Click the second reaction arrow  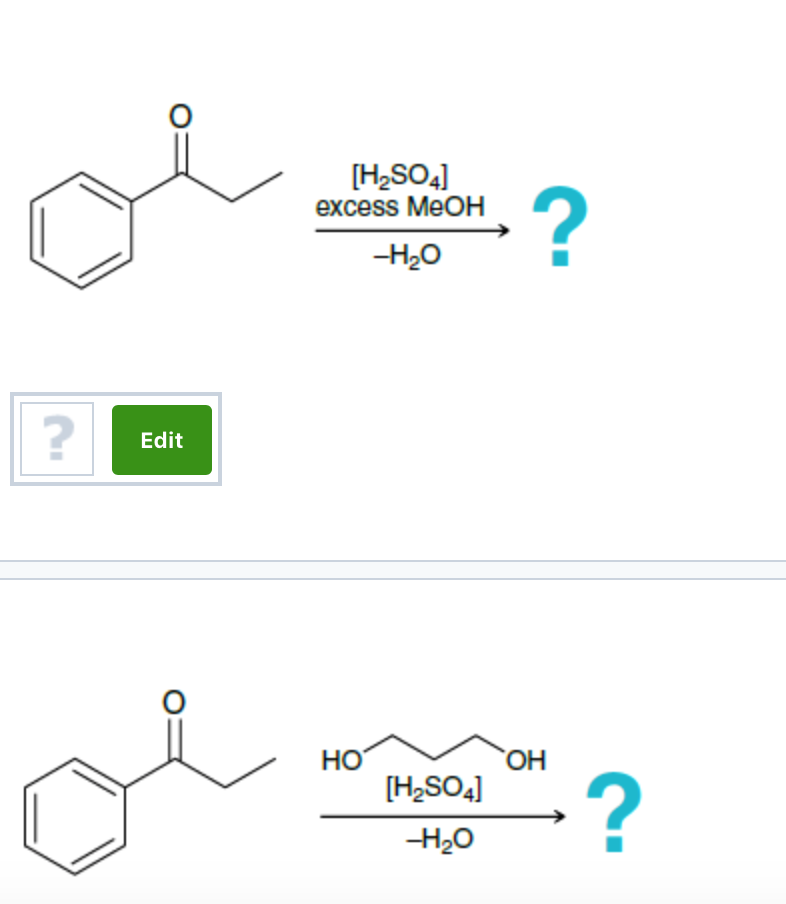coord(444,814)
